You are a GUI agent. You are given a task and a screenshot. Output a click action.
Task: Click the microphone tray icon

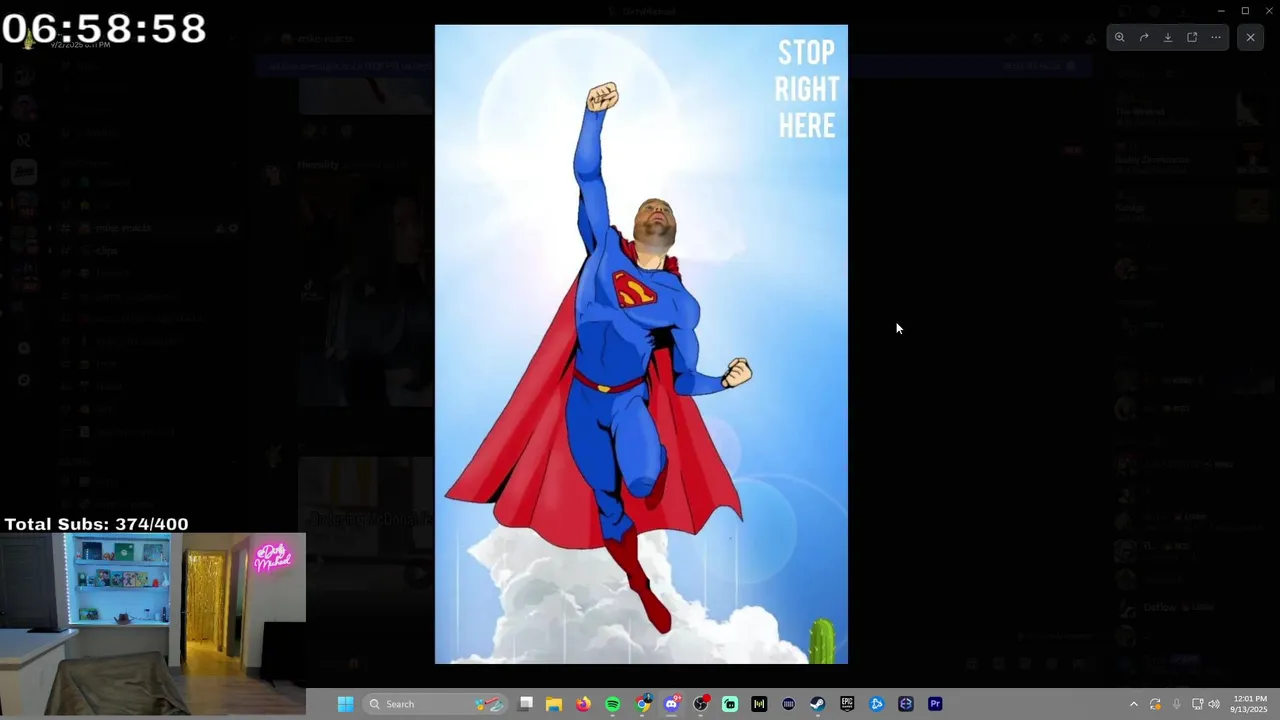1176,704
